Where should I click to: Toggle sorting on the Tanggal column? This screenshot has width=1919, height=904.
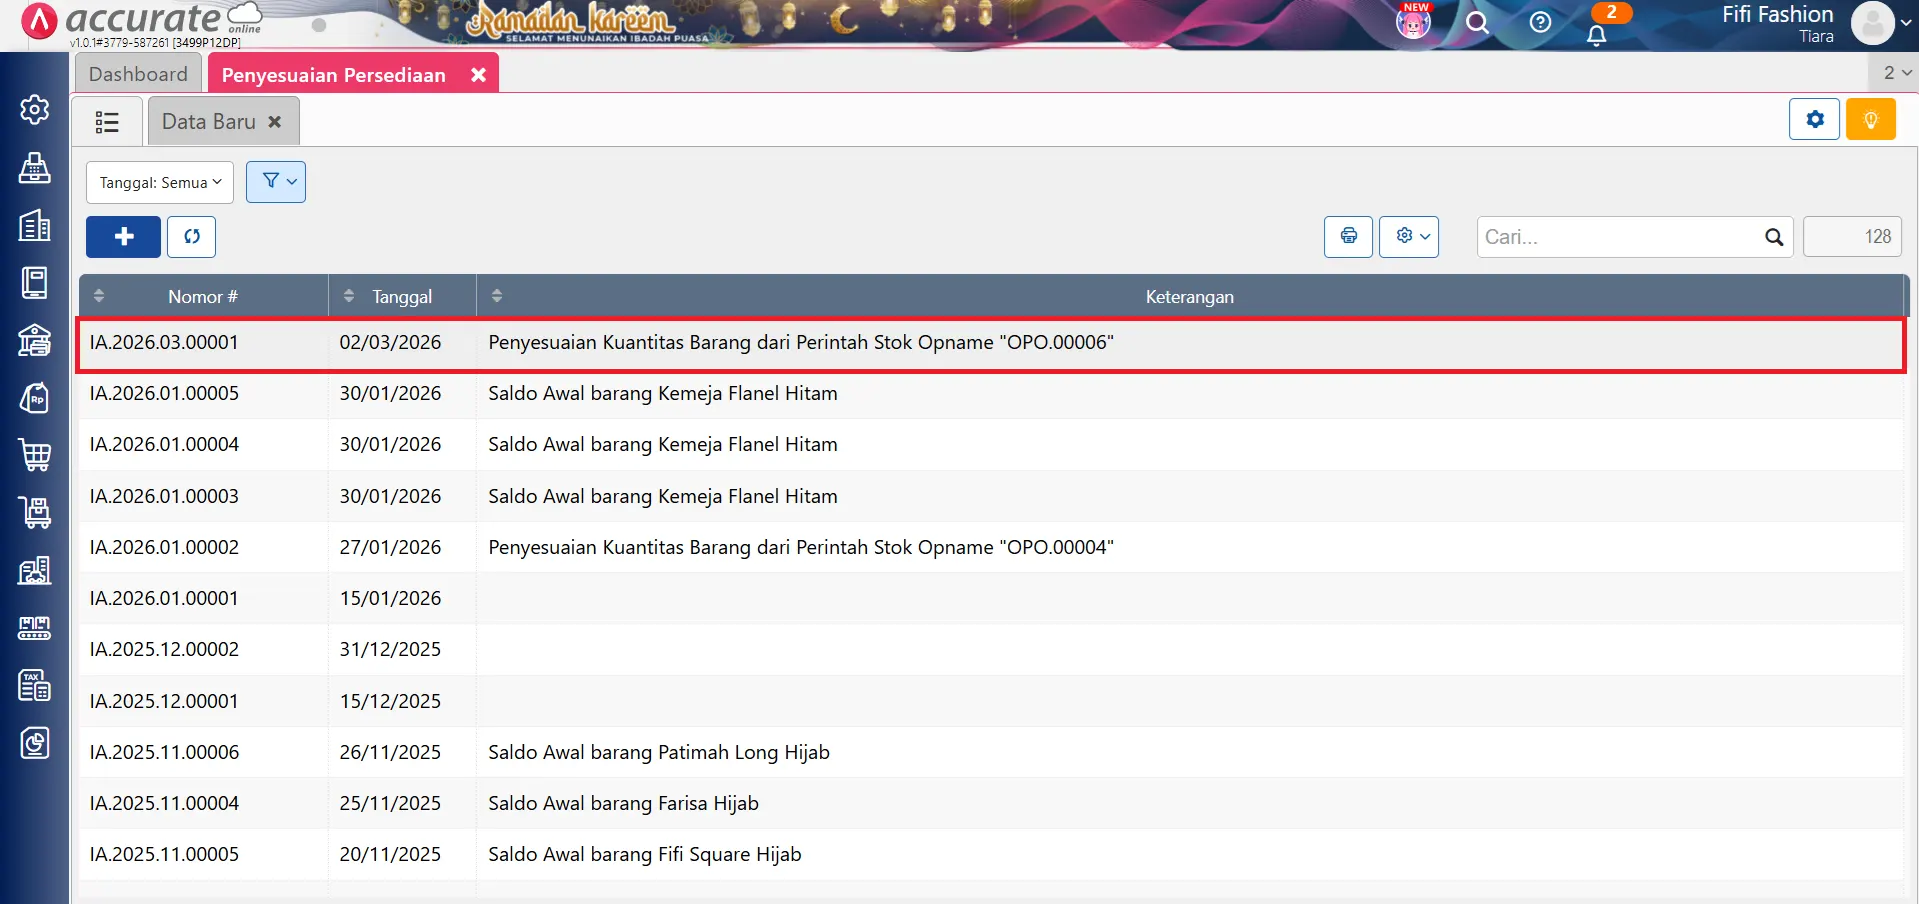348,295
